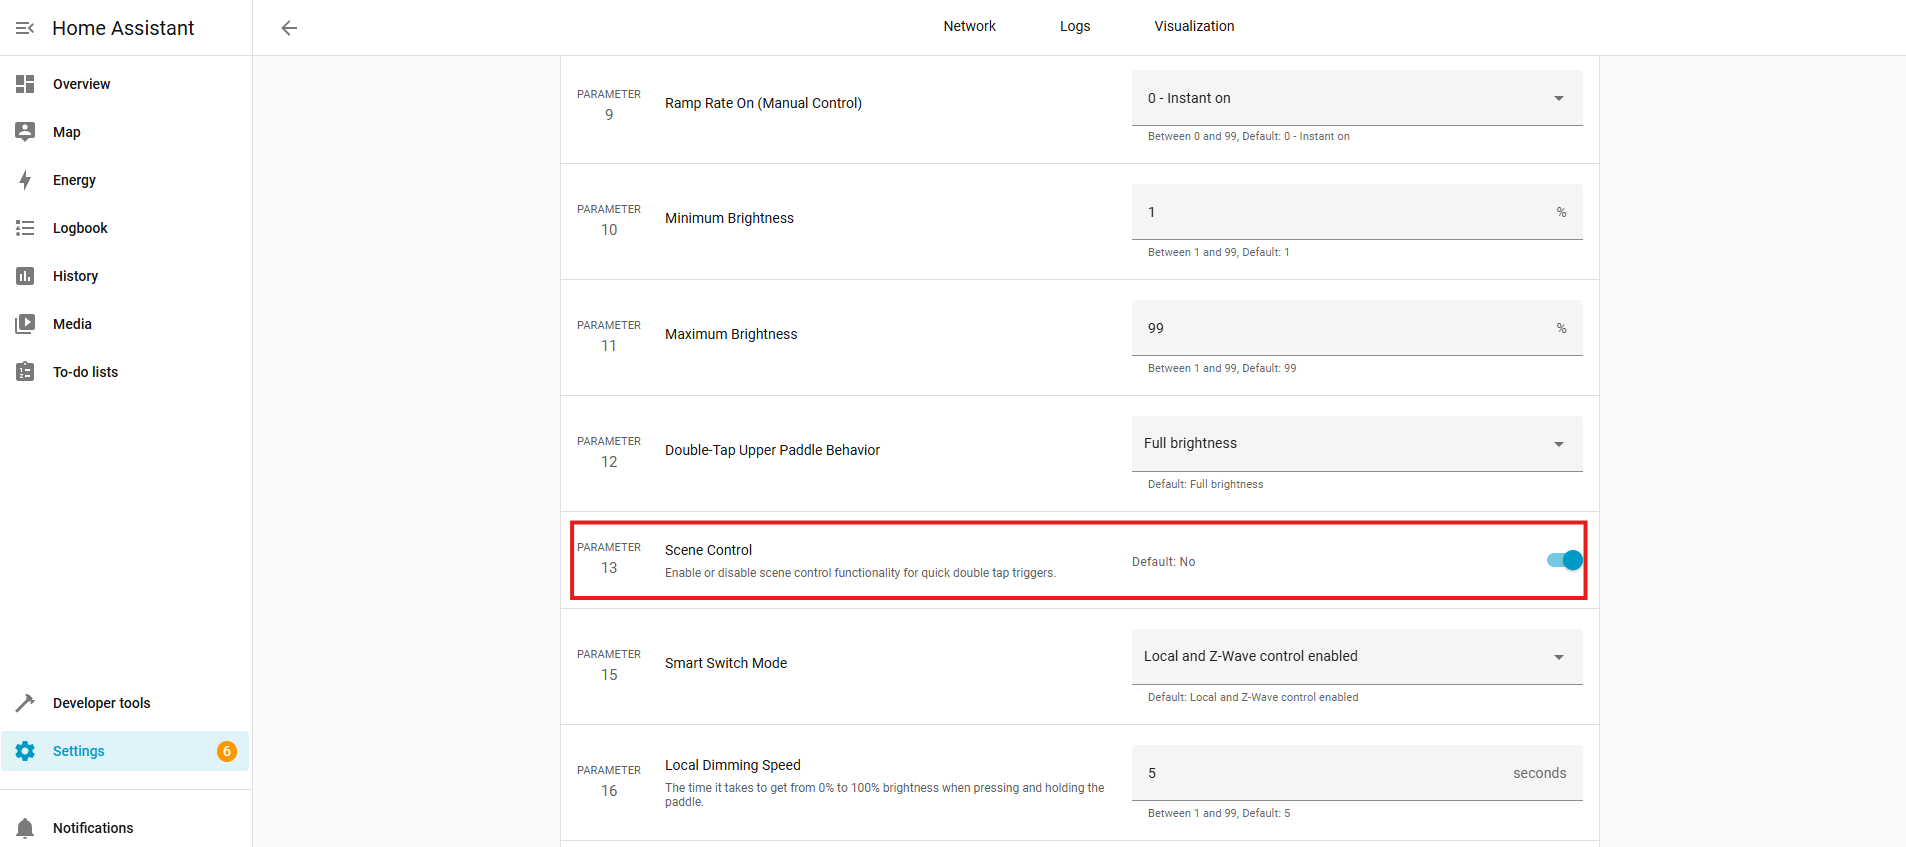This screenshot has height=847, width=1906.
Task: Expand the Smart Switch Mode dropdown
Action: point(1356,657)
